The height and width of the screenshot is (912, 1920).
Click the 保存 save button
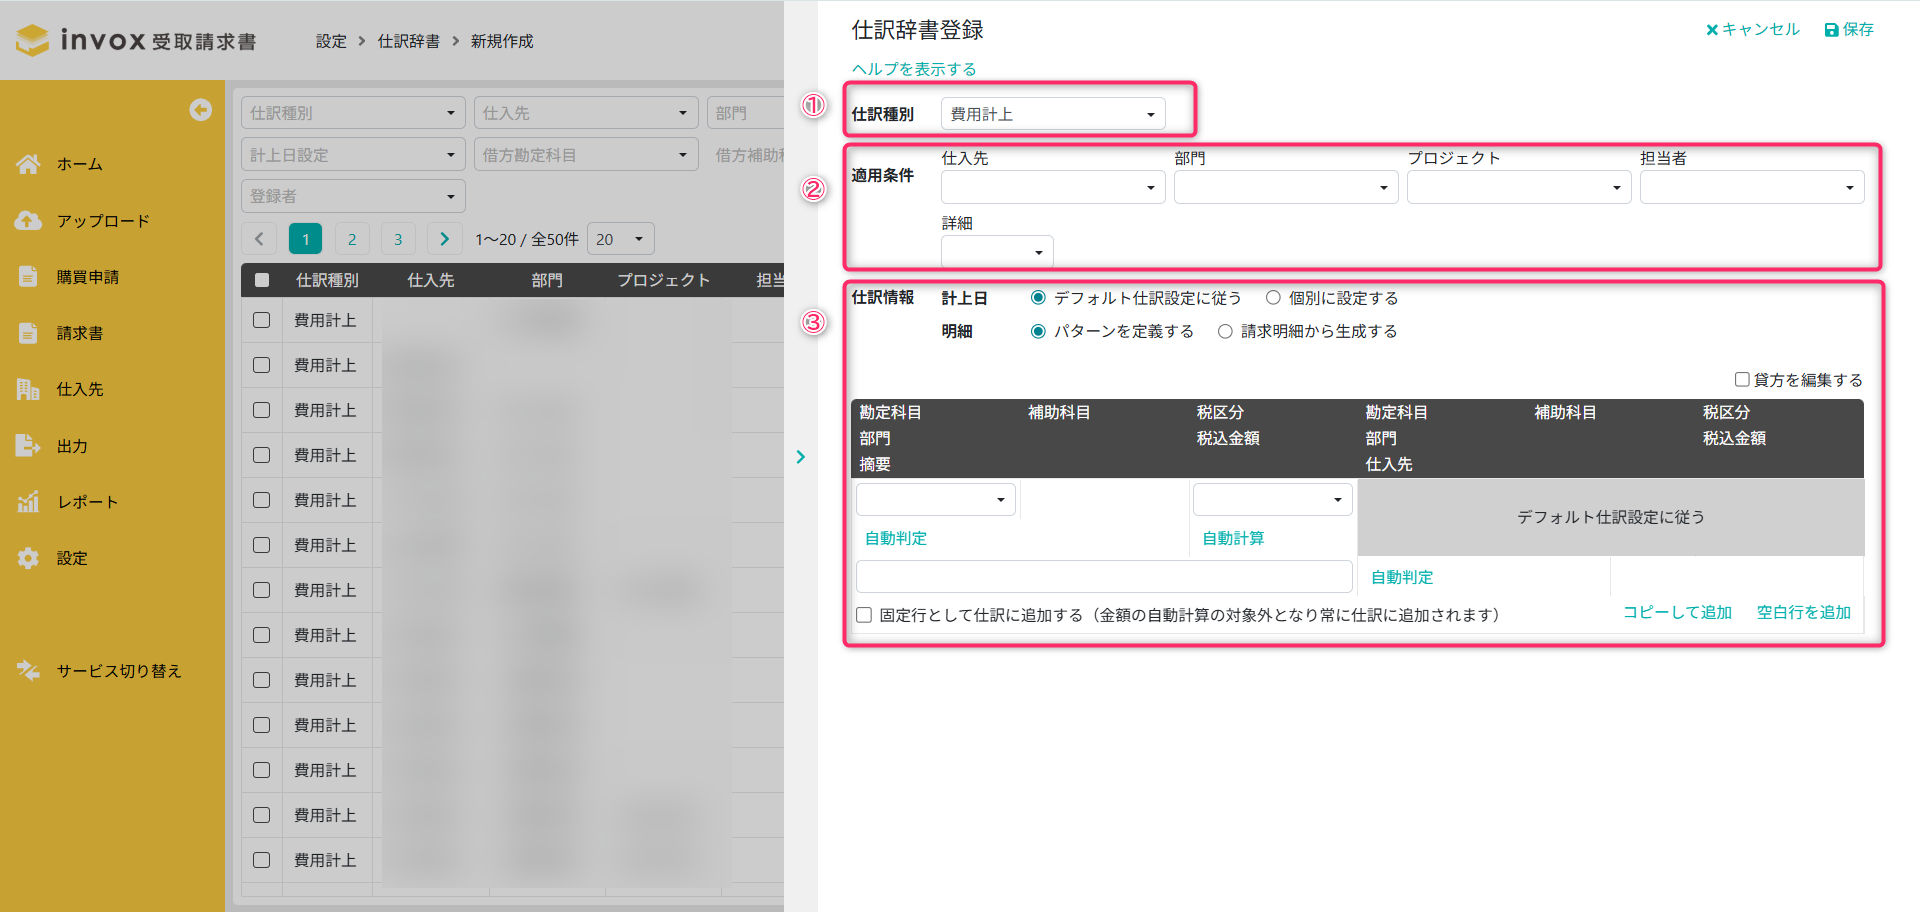1849,30
